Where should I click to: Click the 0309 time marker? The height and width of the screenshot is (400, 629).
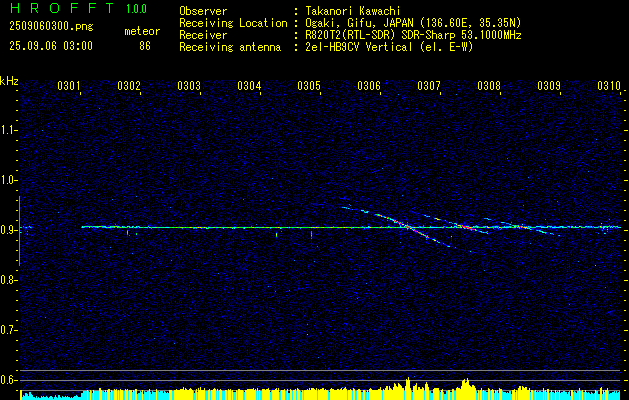549,85
